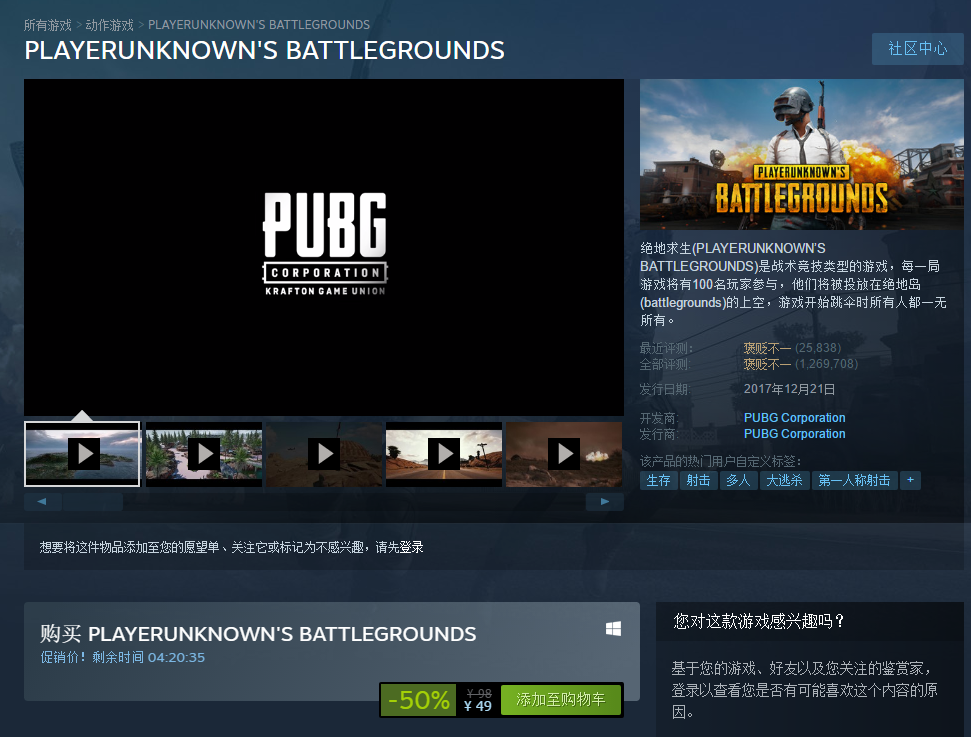Open the 动作游戏 breadcrumb link

110,25
